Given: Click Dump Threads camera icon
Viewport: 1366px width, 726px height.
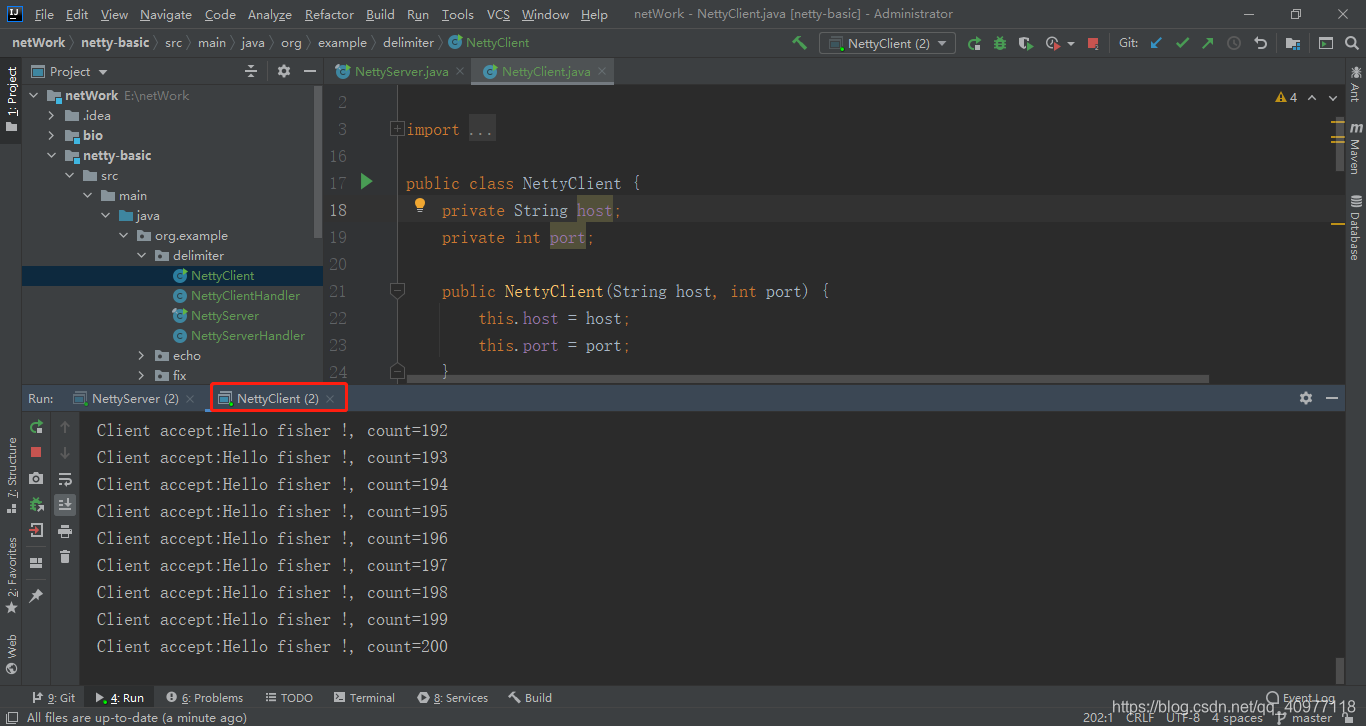Looking at the screenshot, I should (x=36, y=479).
